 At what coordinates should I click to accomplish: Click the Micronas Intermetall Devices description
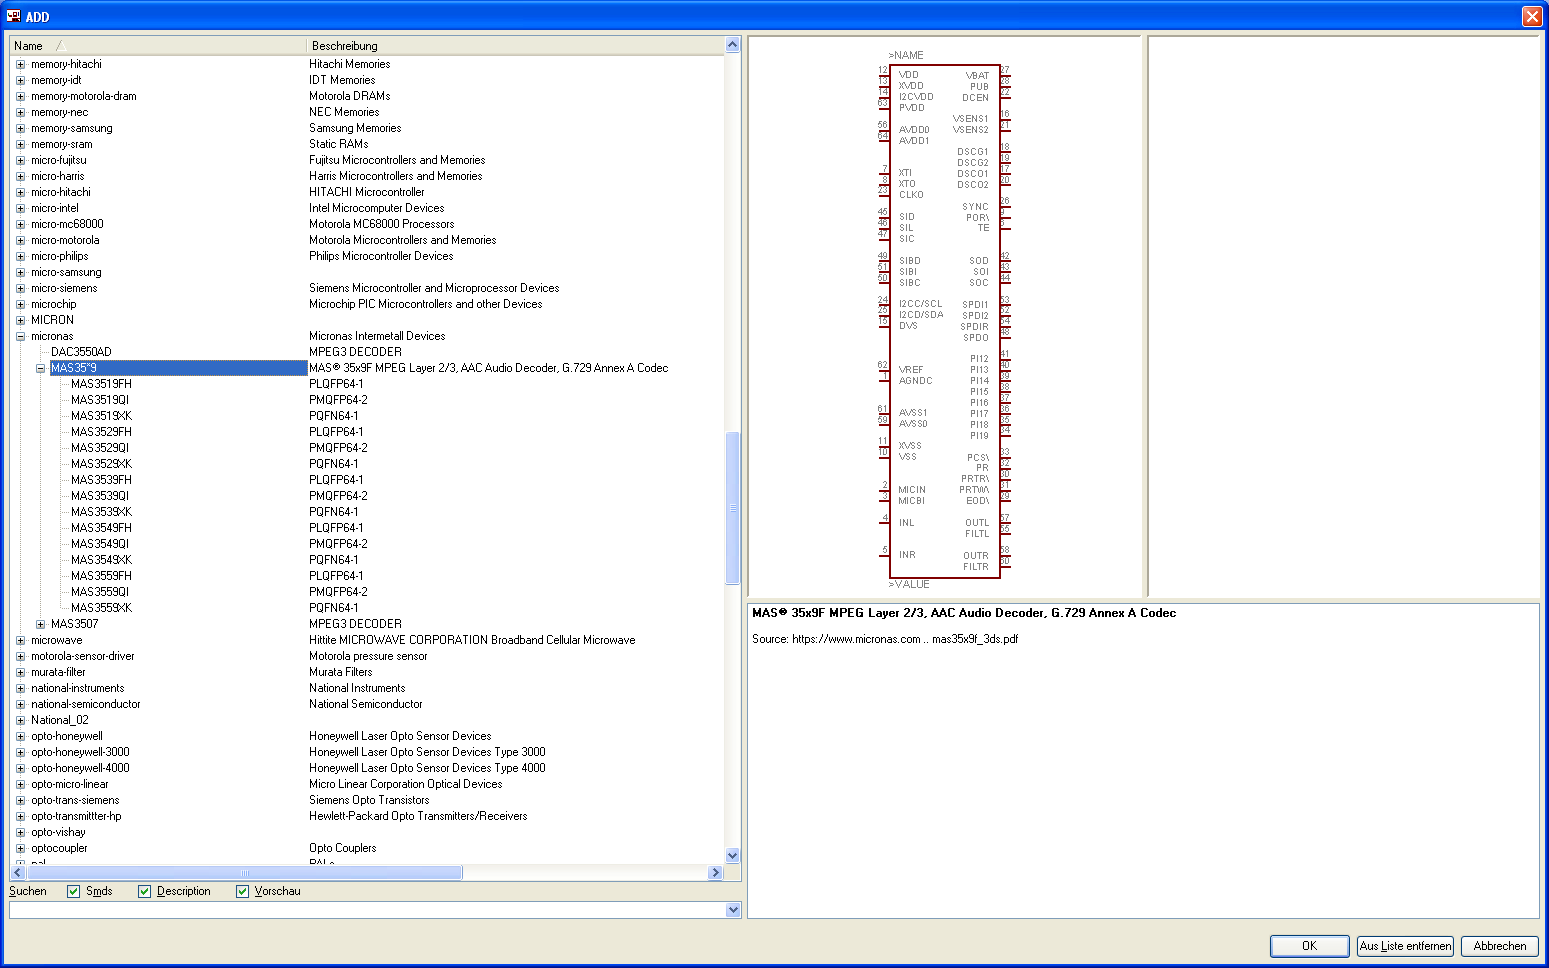(377, 336)
